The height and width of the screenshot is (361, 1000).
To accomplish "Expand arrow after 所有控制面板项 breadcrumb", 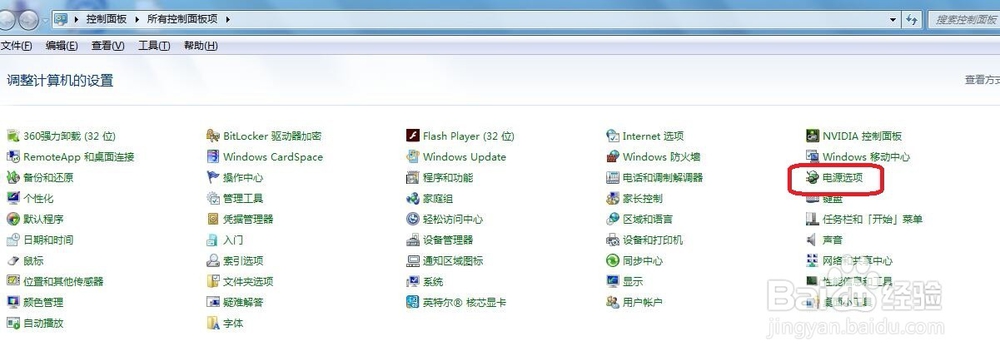I will (228, 20).
